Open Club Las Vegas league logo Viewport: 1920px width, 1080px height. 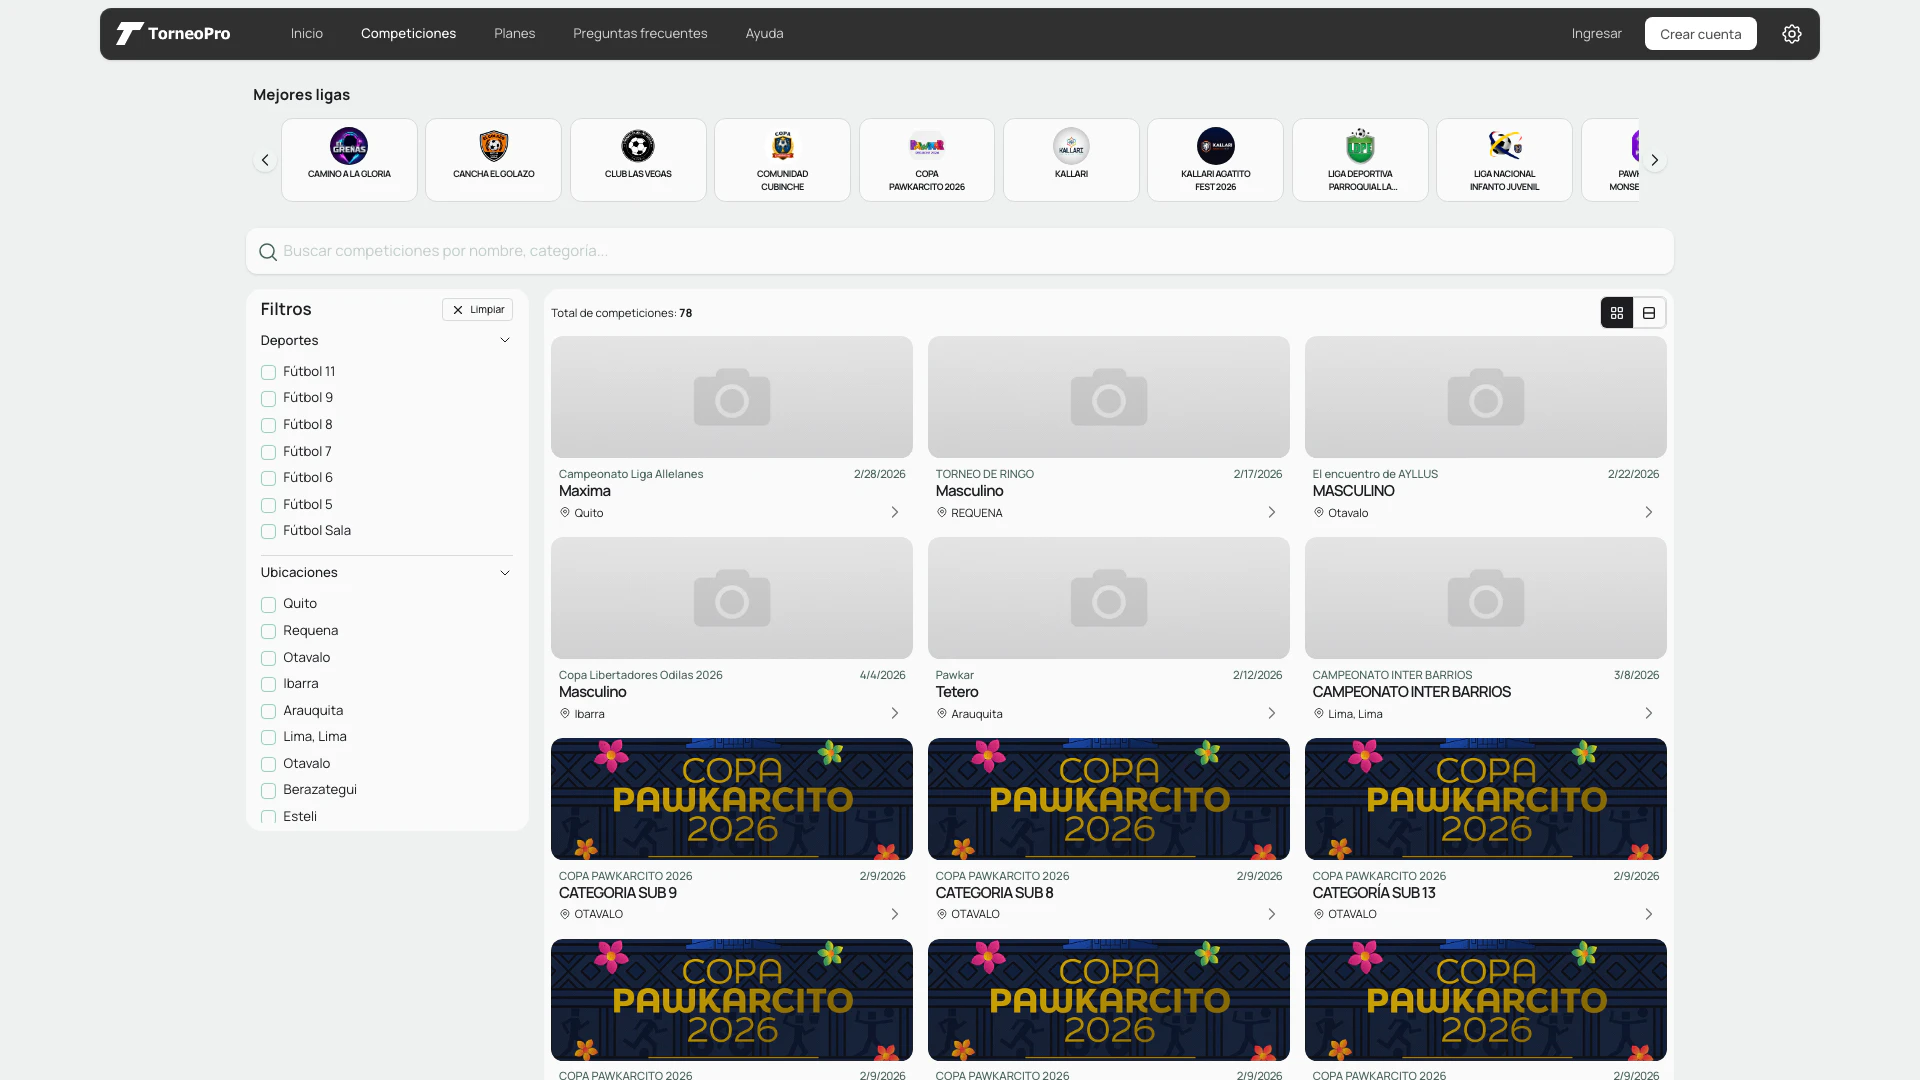click(x=638, y=147)
